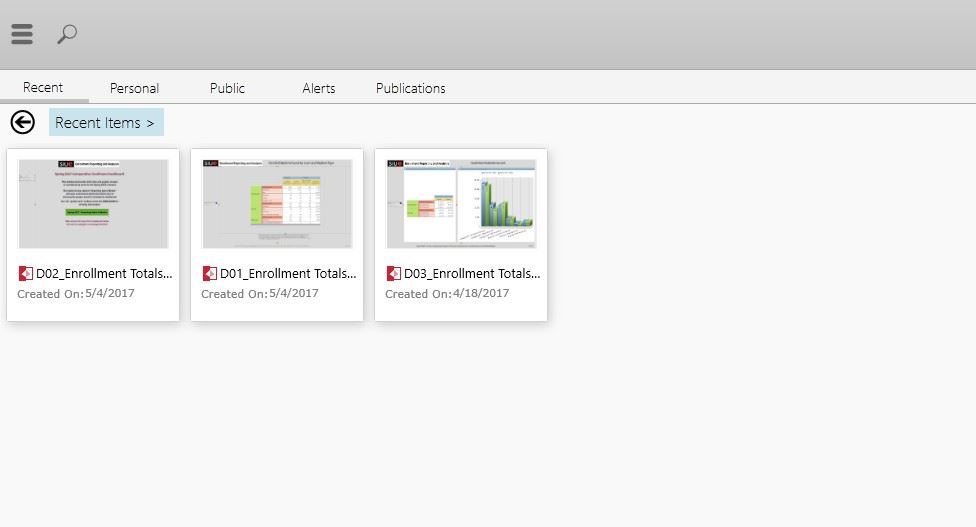Screen dimensions: 976x527
Task: Click the Created On 5/4/2017 text under D02
Action: [76, 294]
